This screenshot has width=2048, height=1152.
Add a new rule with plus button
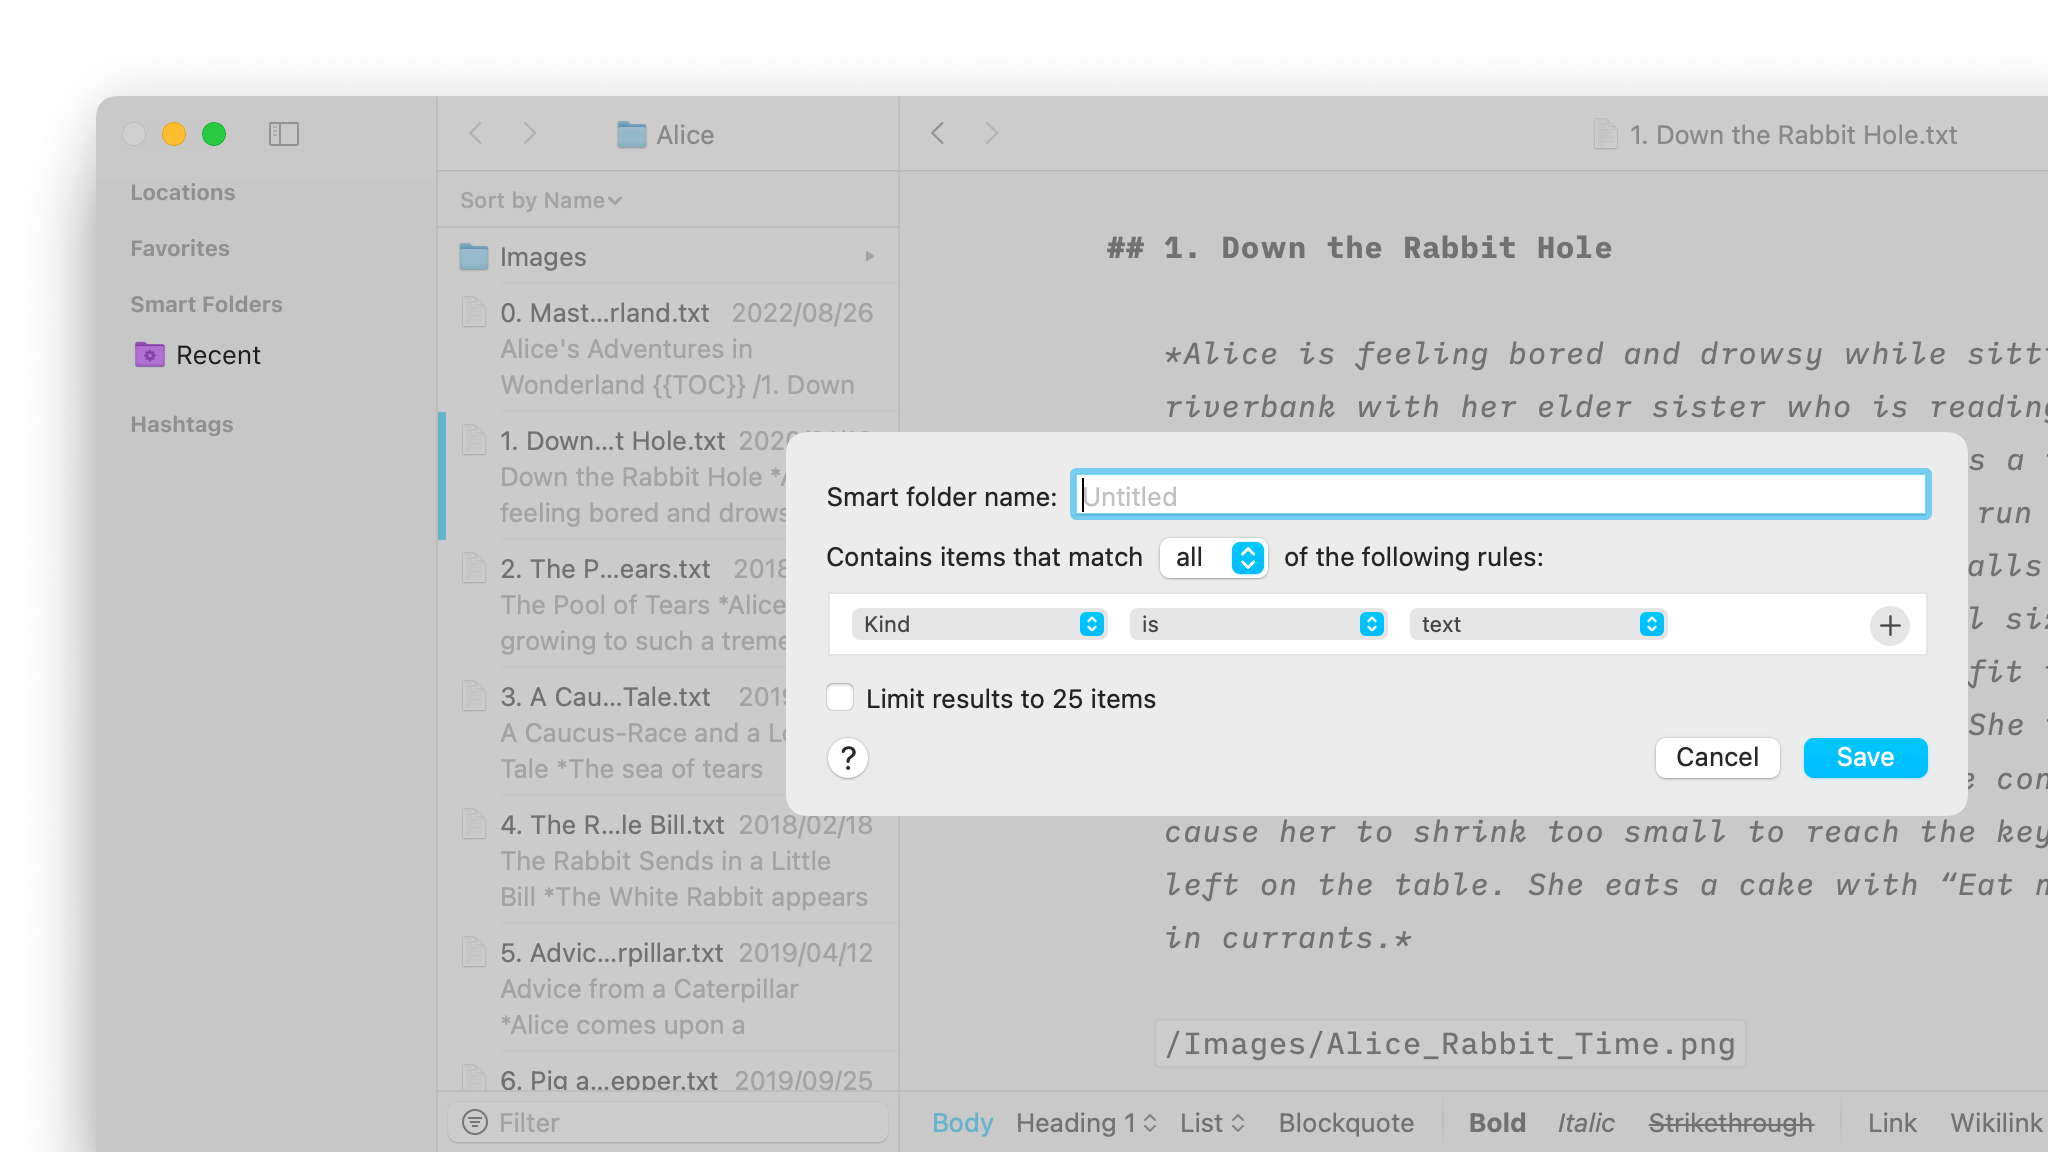1889,625
